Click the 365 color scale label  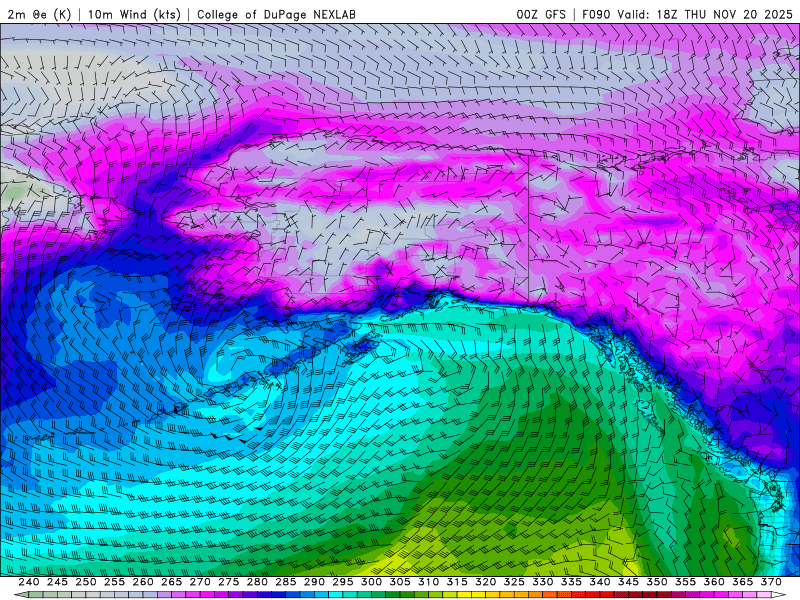(743, 582)
